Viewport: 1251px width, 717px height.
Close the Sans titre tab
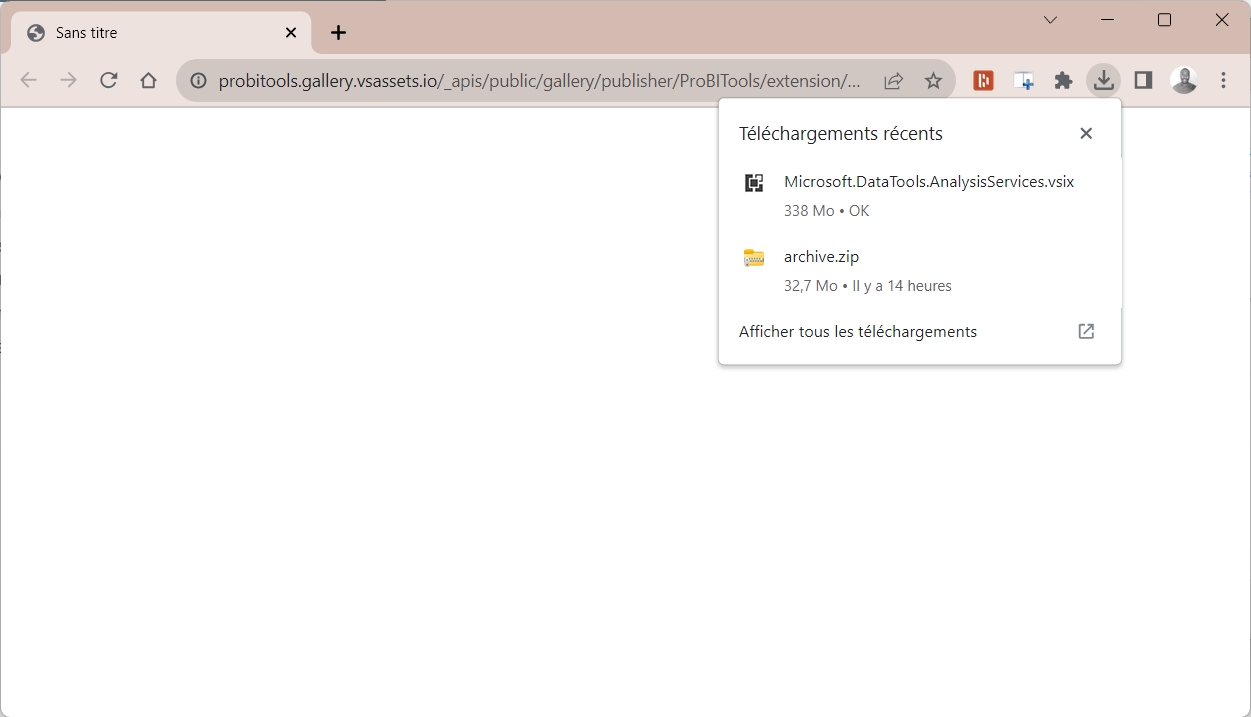(291, 33)
